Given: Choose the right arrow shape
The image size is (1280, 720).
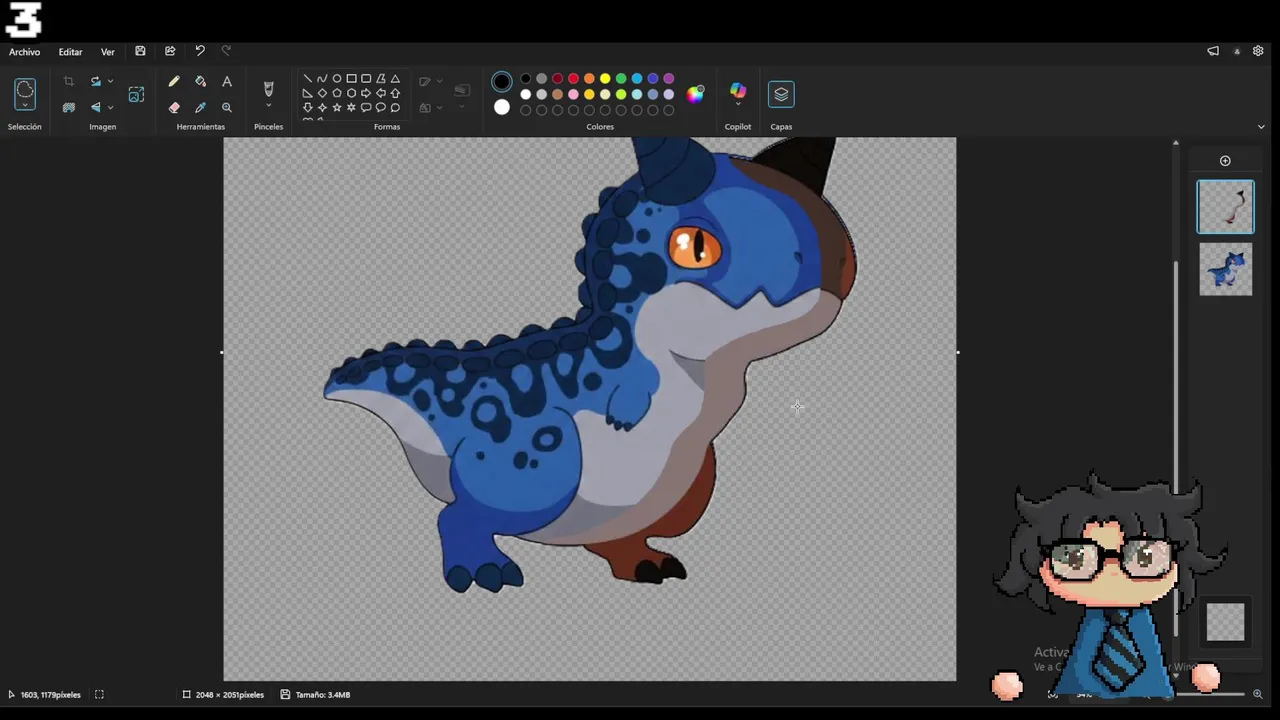Looking at the screenshot, I should [366, 93].
